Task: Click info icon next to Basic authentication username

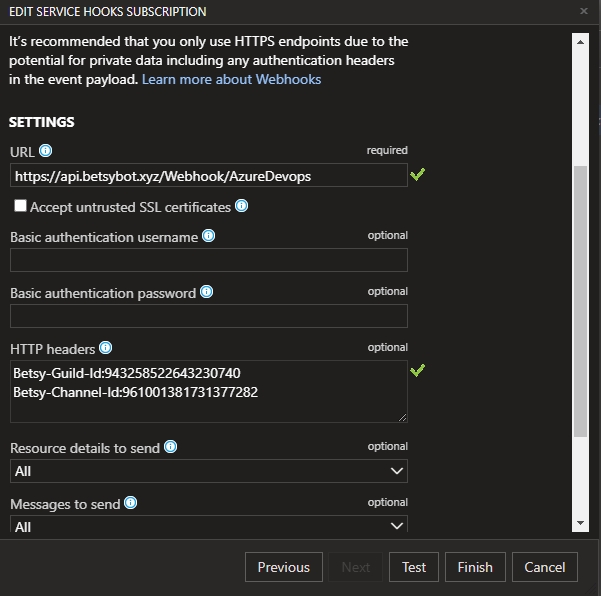Action: [208, 236]
